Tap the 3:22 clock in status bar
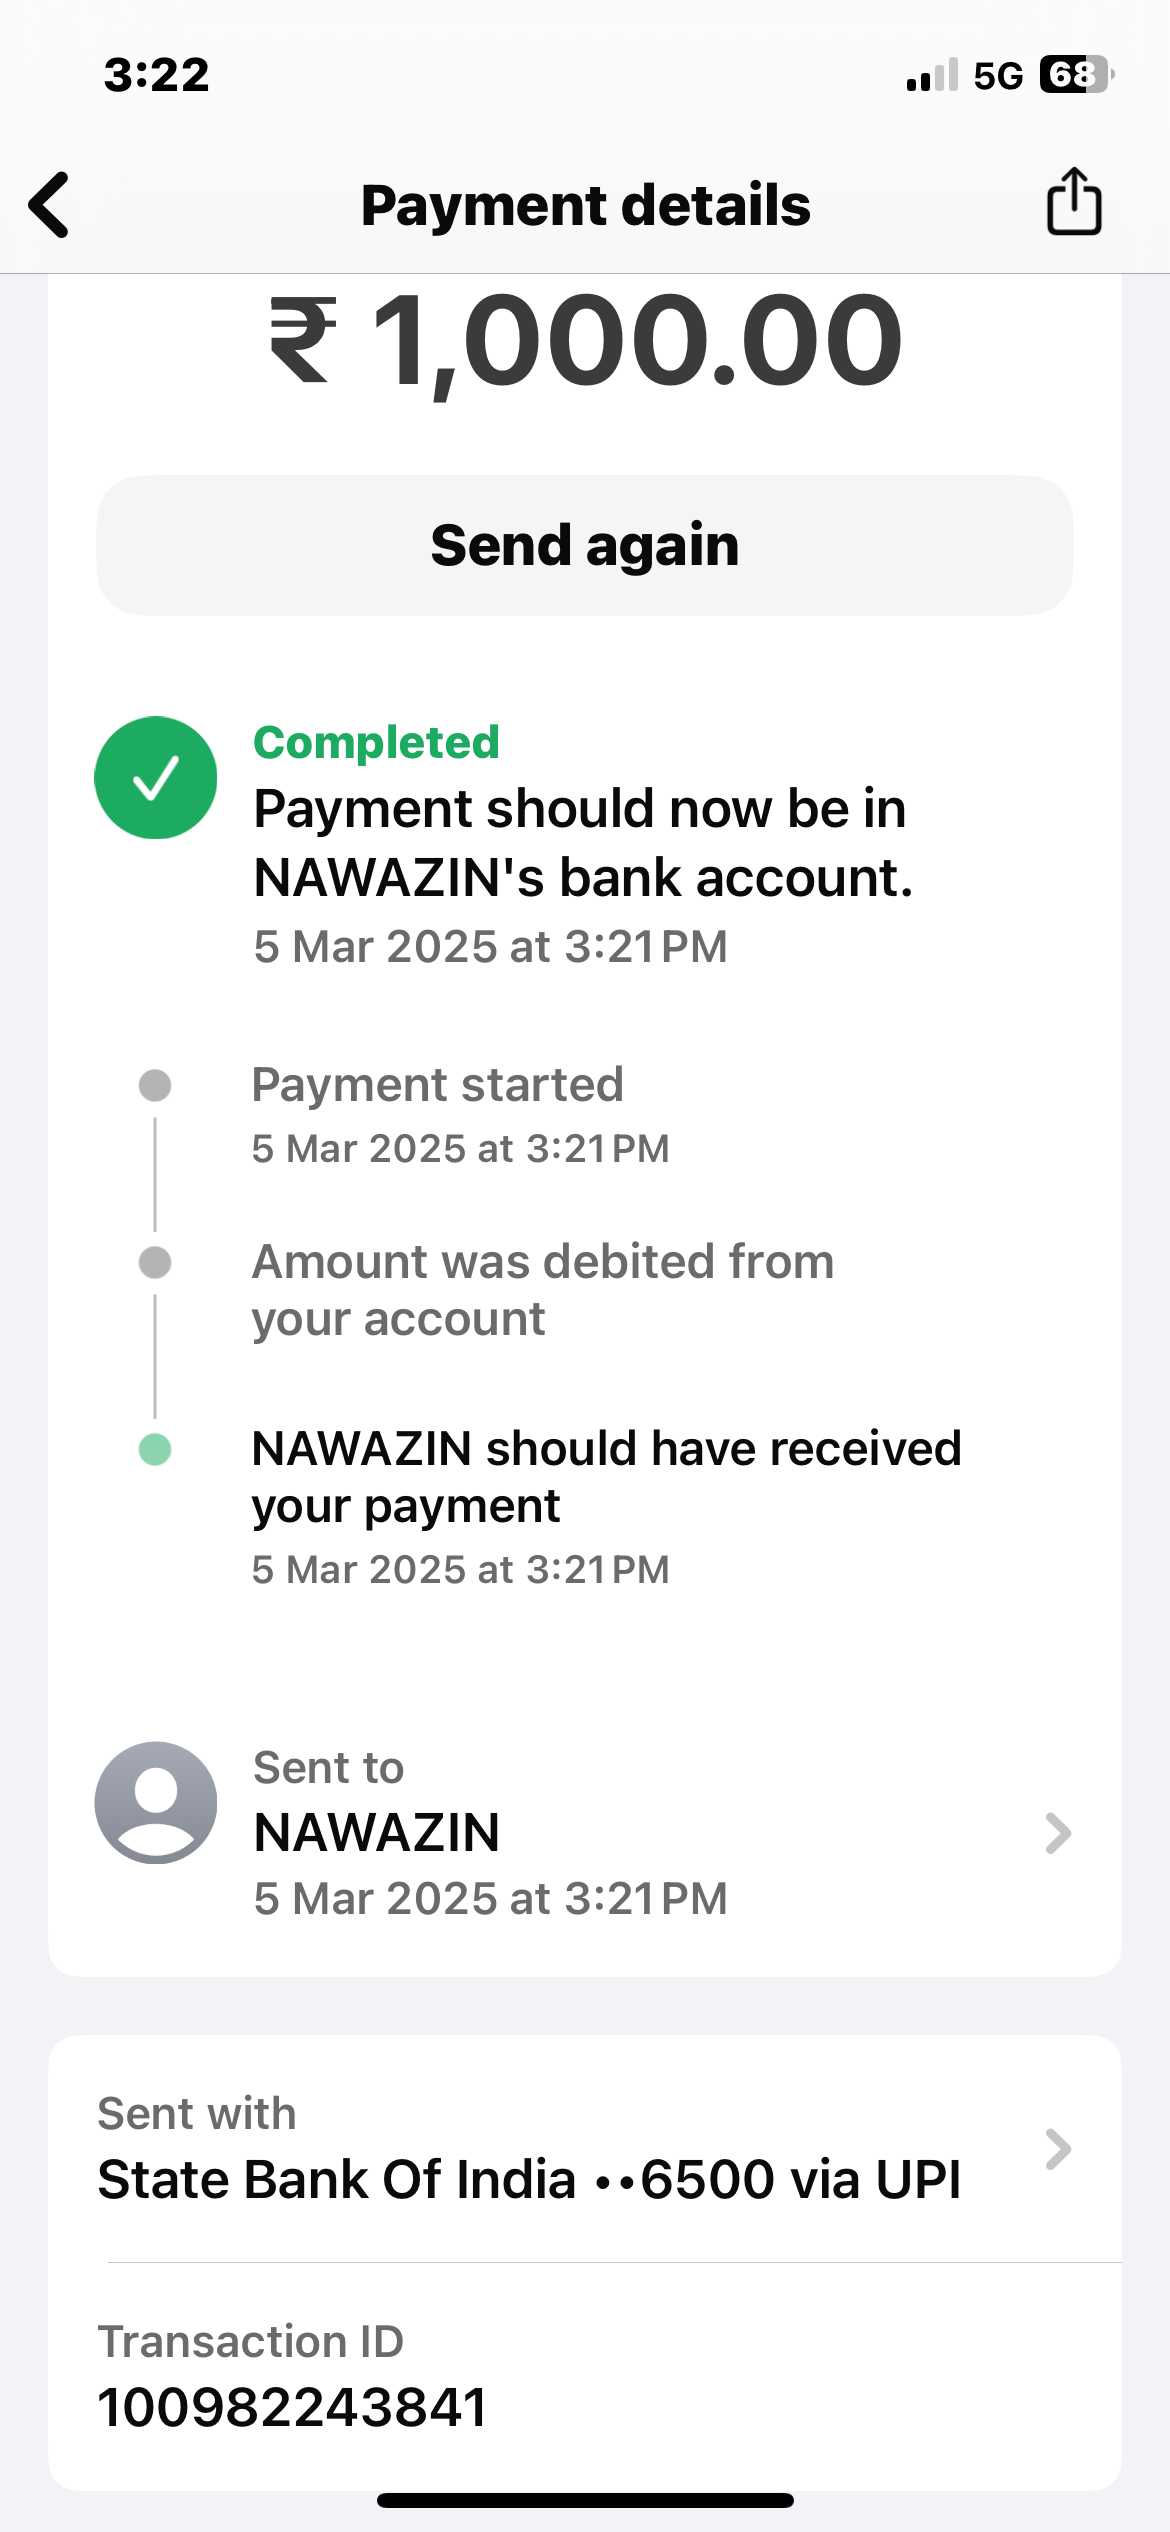Image resolution: width=1170 pixels, height=2532 pixels. [x=157, y=75]
